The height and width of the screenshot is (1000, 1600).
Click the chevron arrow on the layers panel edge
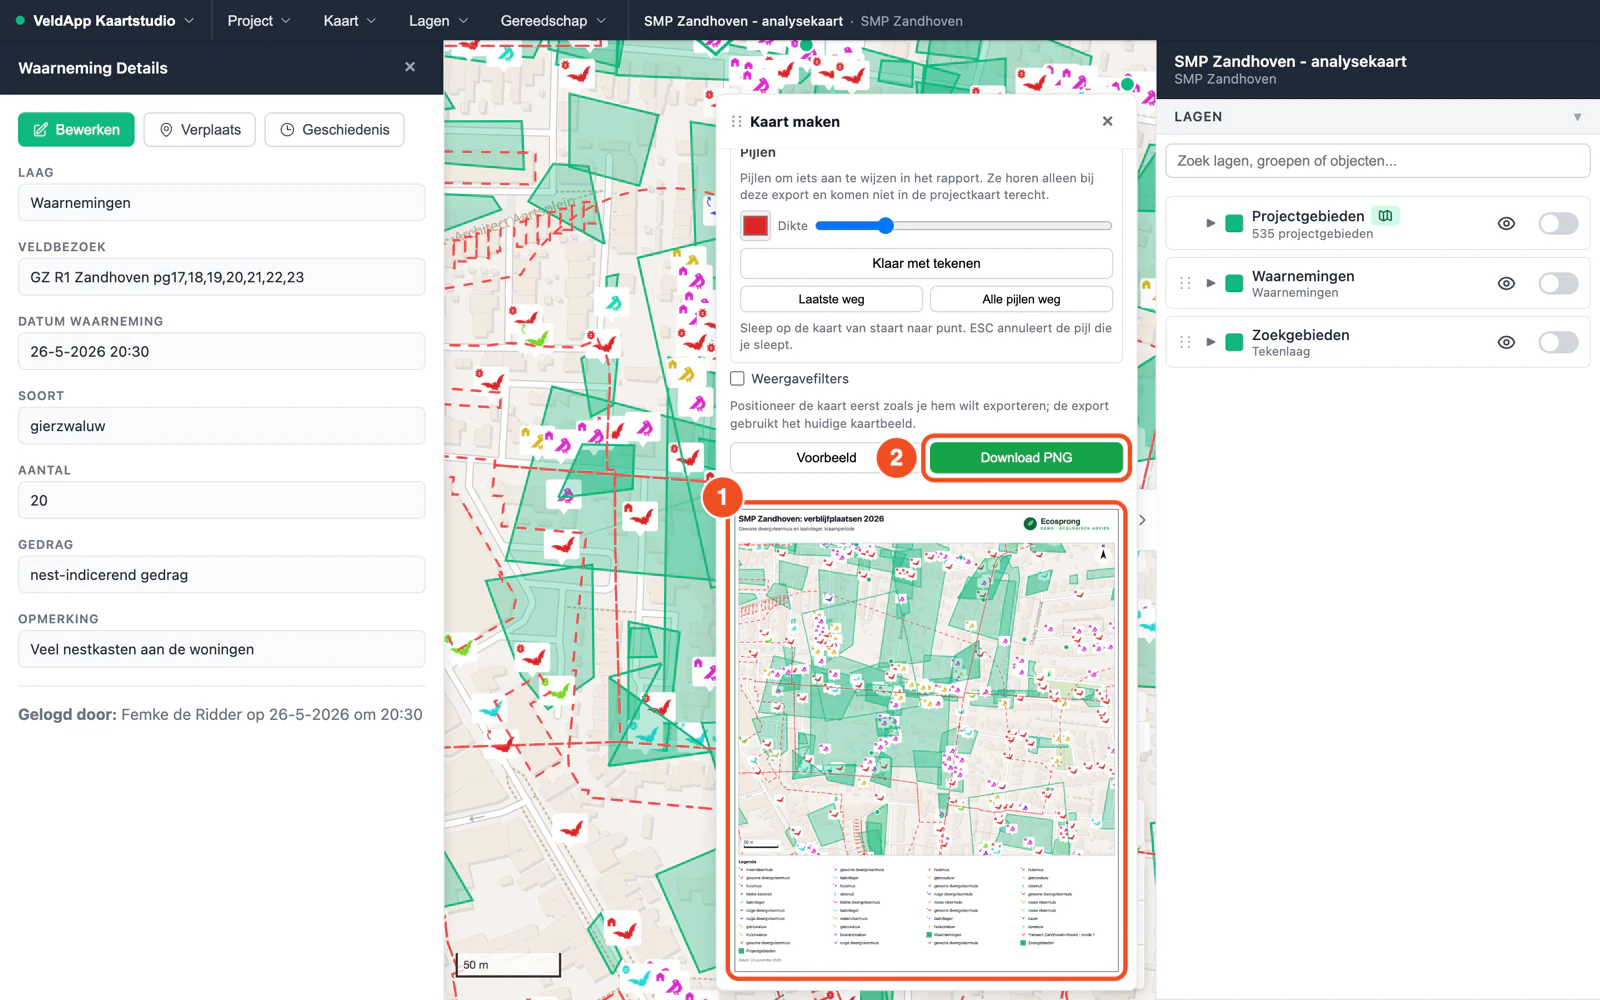[x=1142, y=520]
